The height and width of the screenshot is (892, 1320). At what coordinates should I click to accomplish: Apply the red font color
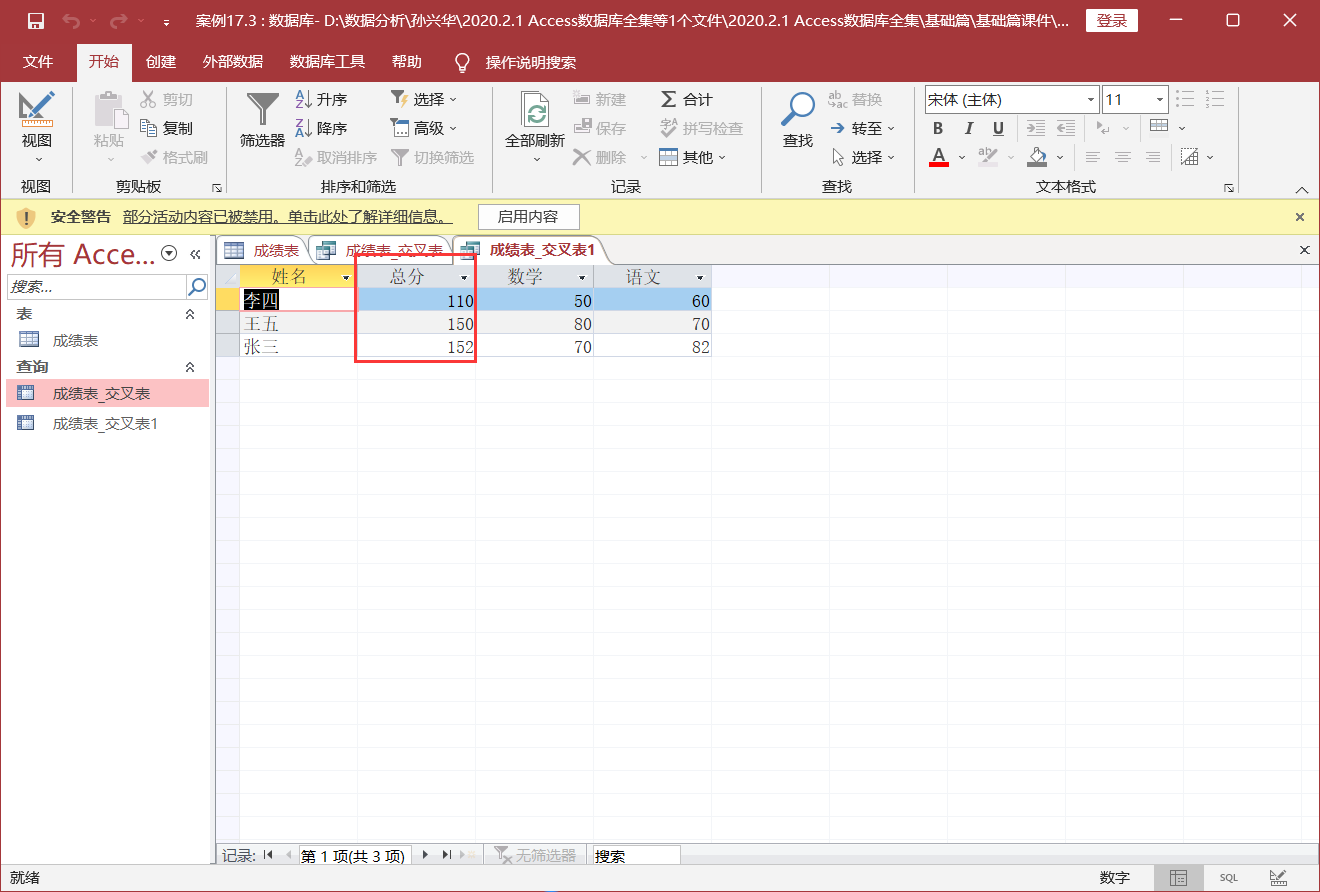tap(939, 157)
